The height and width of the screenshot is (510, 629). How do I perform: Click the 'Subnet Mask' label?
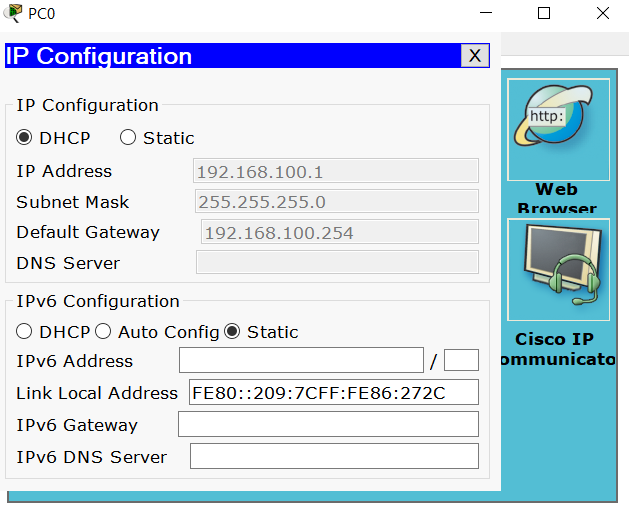coord(73,202)
